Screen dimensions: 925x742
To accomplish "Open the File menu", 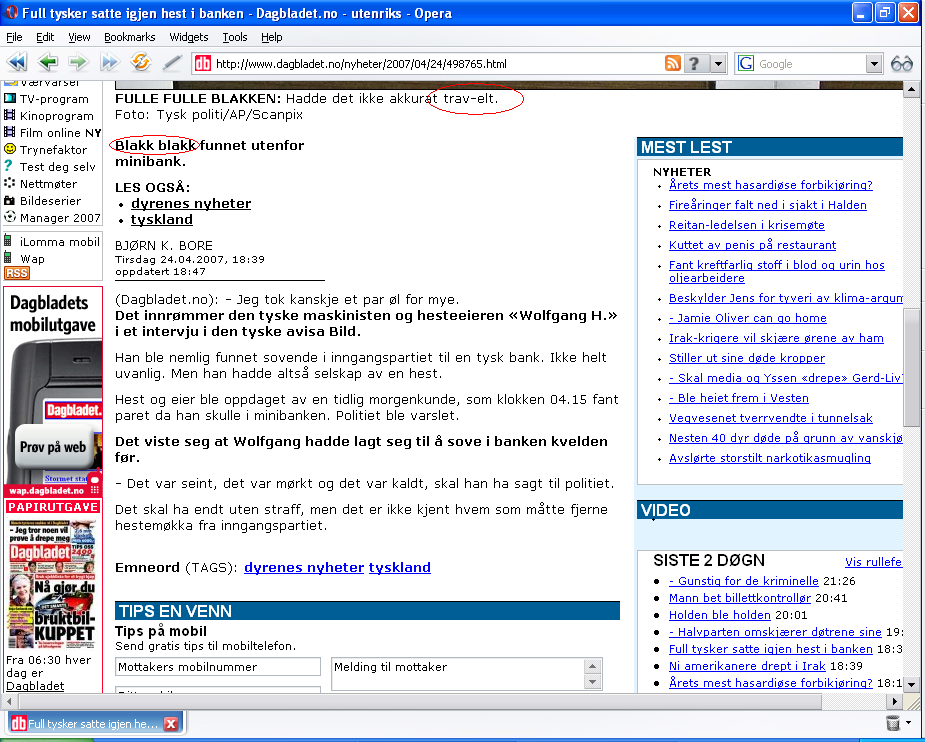I will coord(14,37).
